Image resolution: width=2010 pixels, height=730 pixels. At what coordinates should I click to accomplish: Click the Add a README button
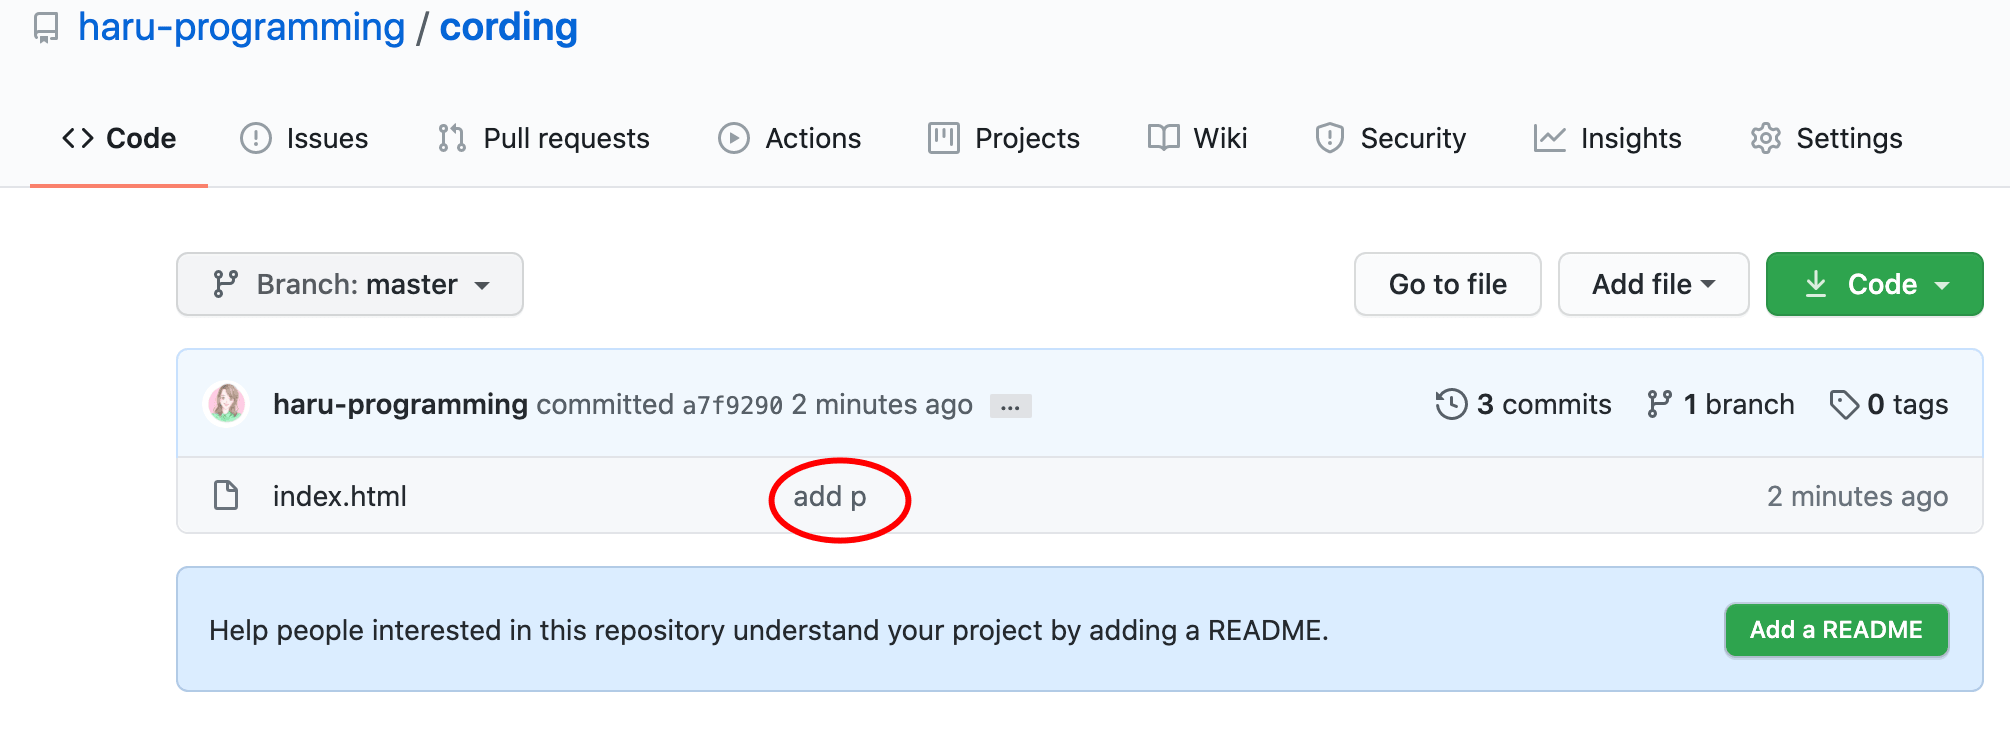[1836, 629]
